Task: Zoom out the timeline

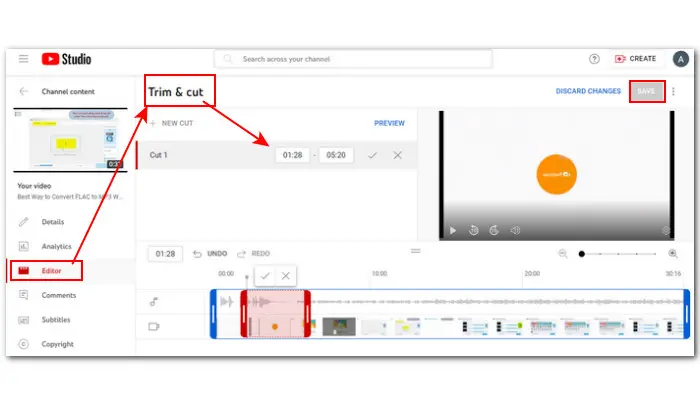Action: pyautogui.click(x=563, y=254)
